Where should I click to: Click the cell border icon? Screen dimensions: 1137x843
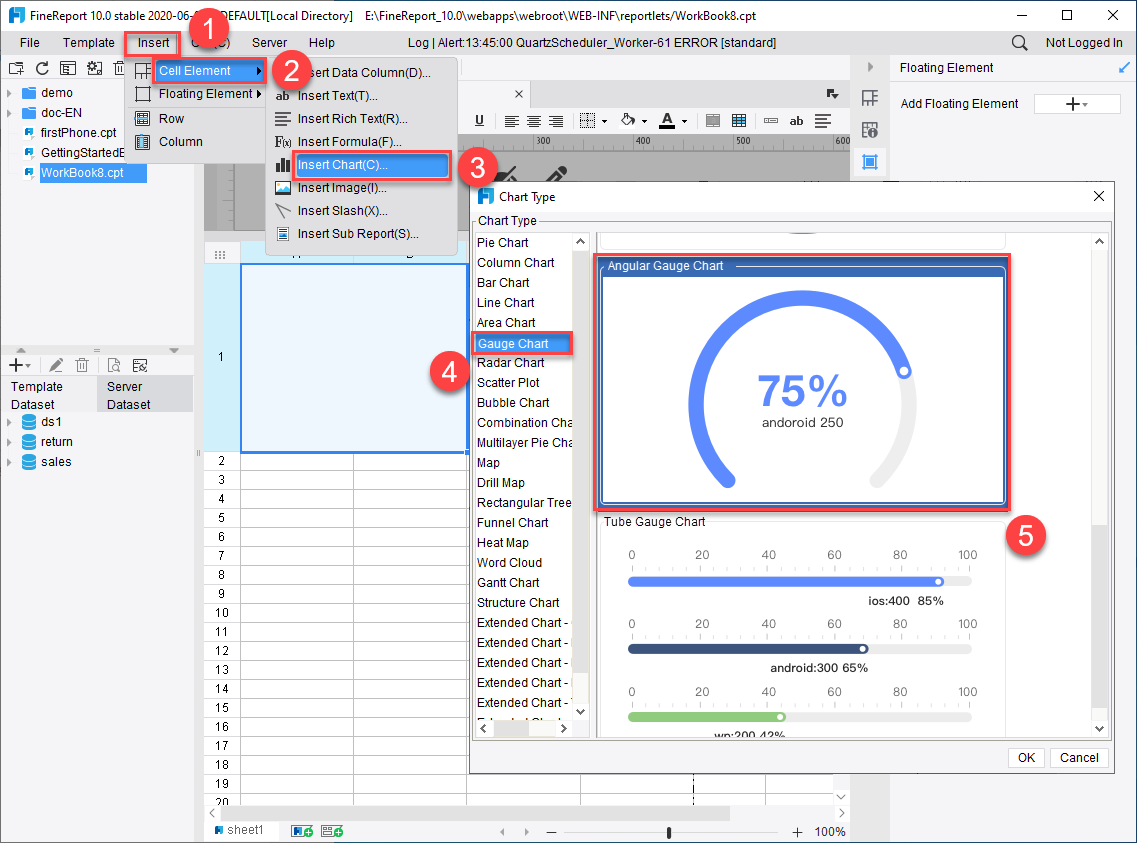(x=588, y=121)
